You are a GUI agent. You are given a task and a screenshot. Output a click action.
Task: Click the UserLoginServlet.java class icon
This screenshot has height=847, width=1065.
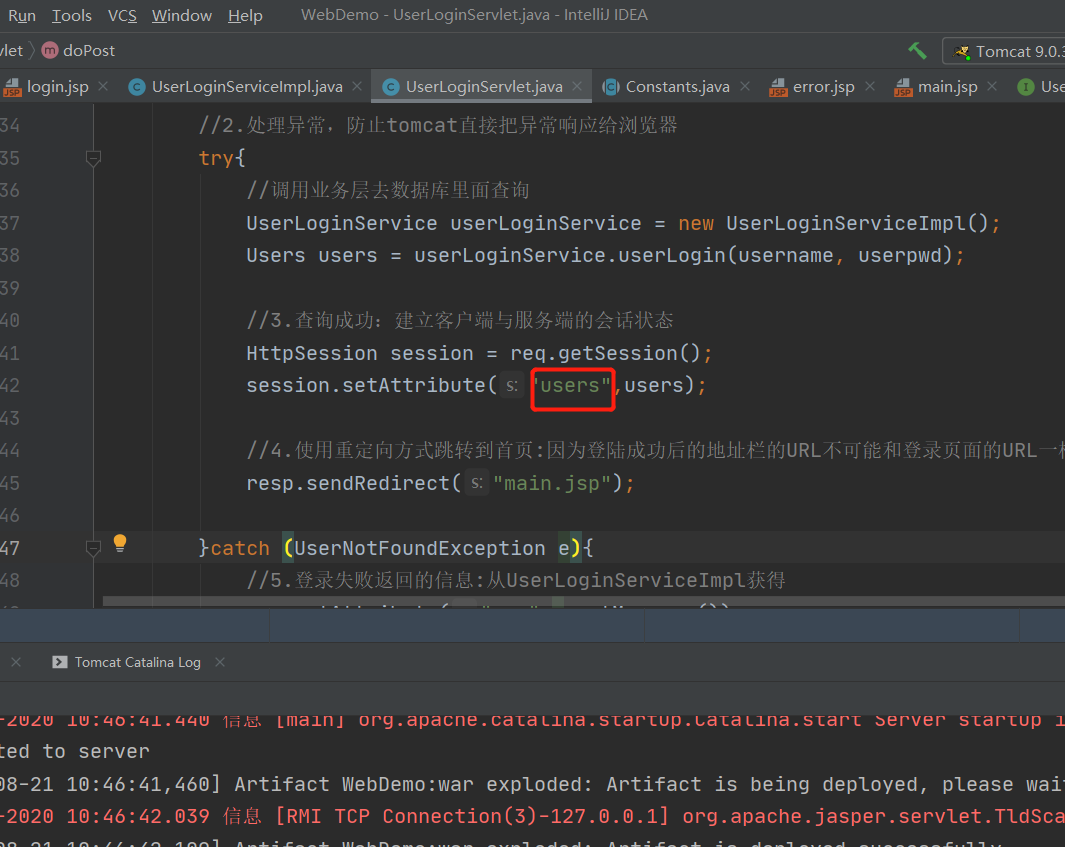click(x=391, y=87)
